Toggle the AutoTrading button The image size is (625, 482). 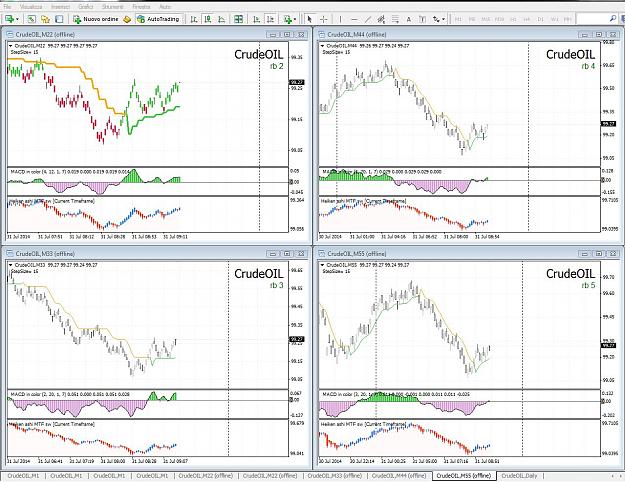[x=159, y=19]
